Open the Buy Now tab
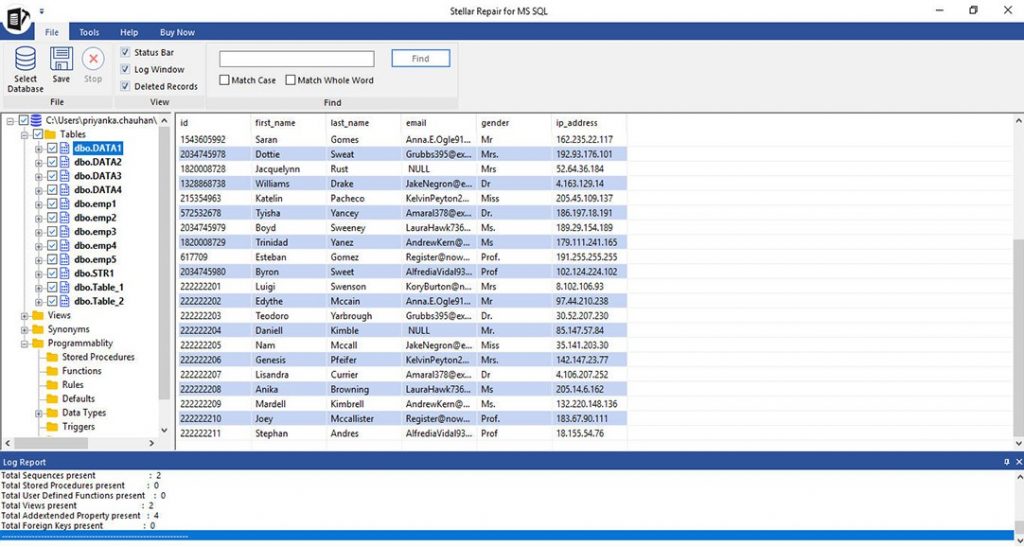Screen dimensions: 1024x547 click(x=178, y=32)
